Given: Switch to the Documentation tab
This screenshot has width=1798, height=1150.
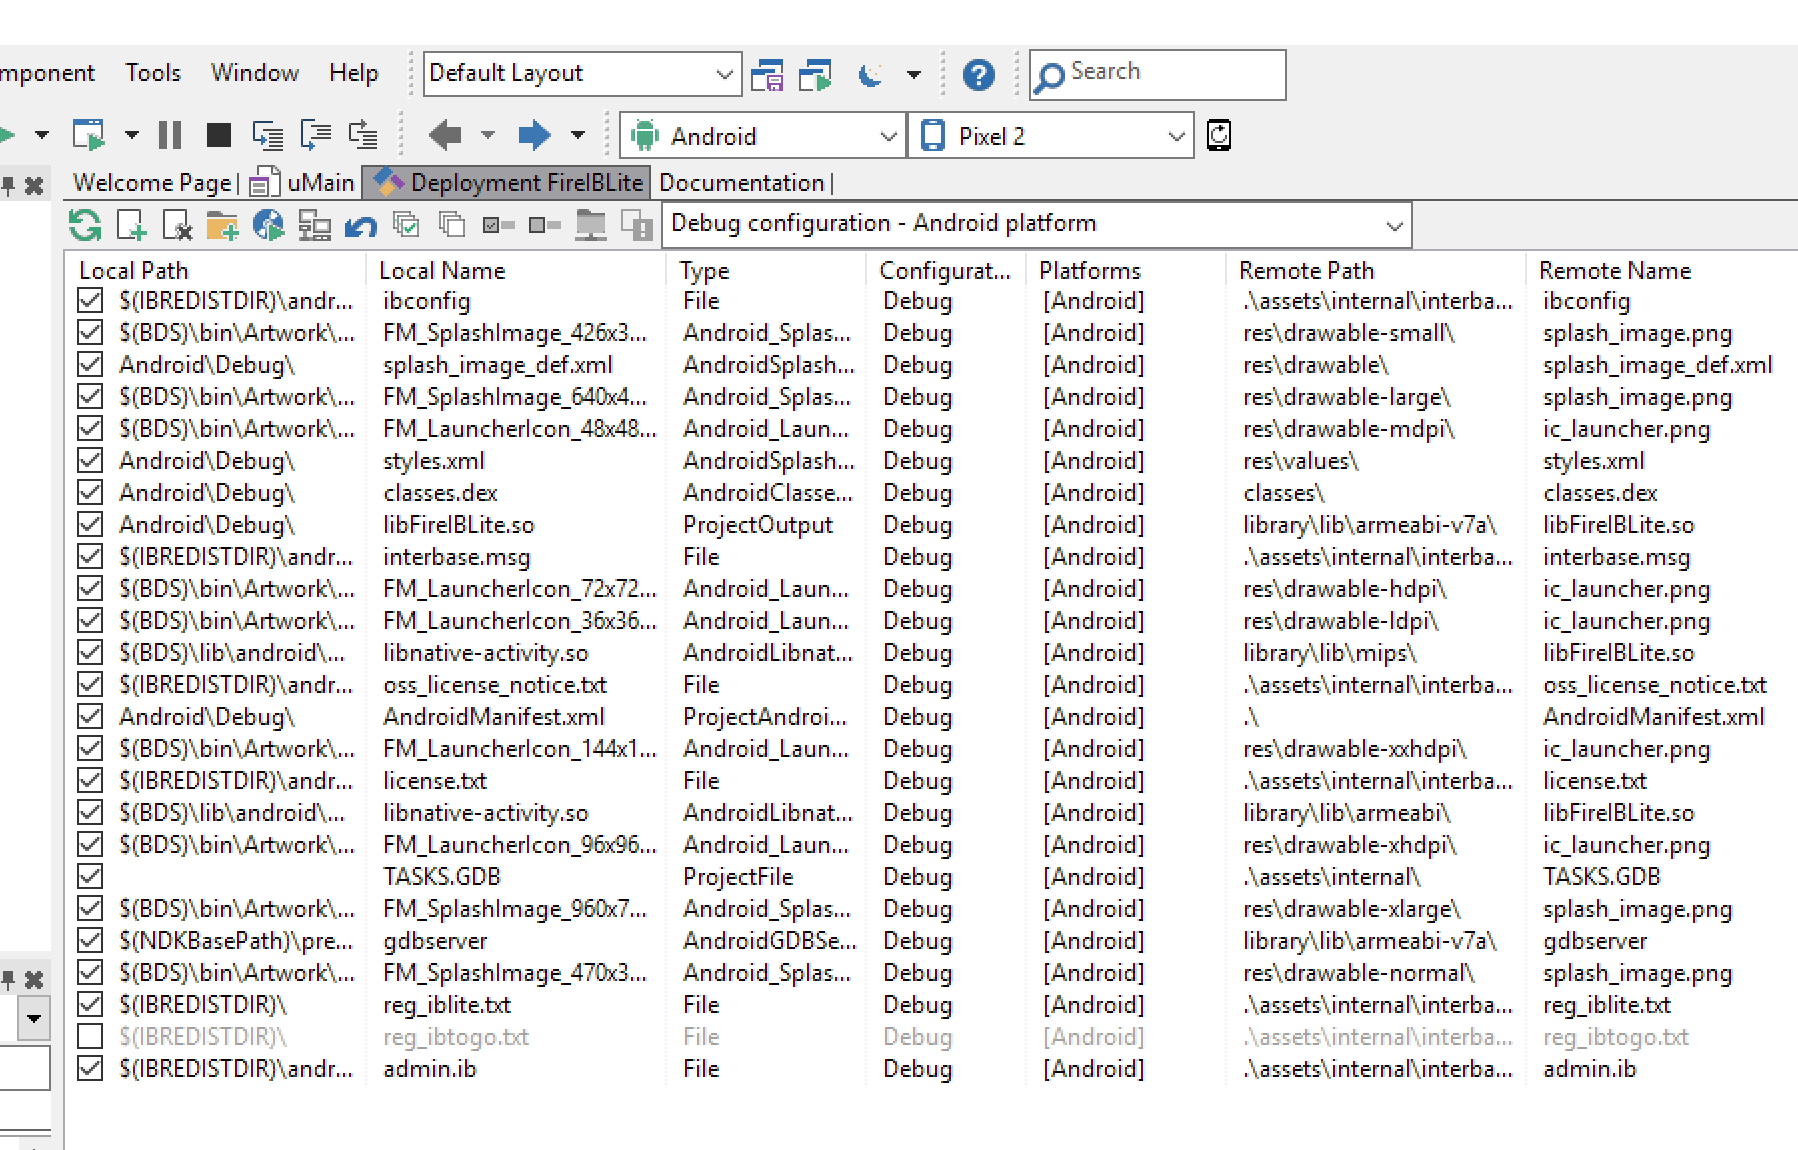Looking at the screenshot, I should click(742, 183).
